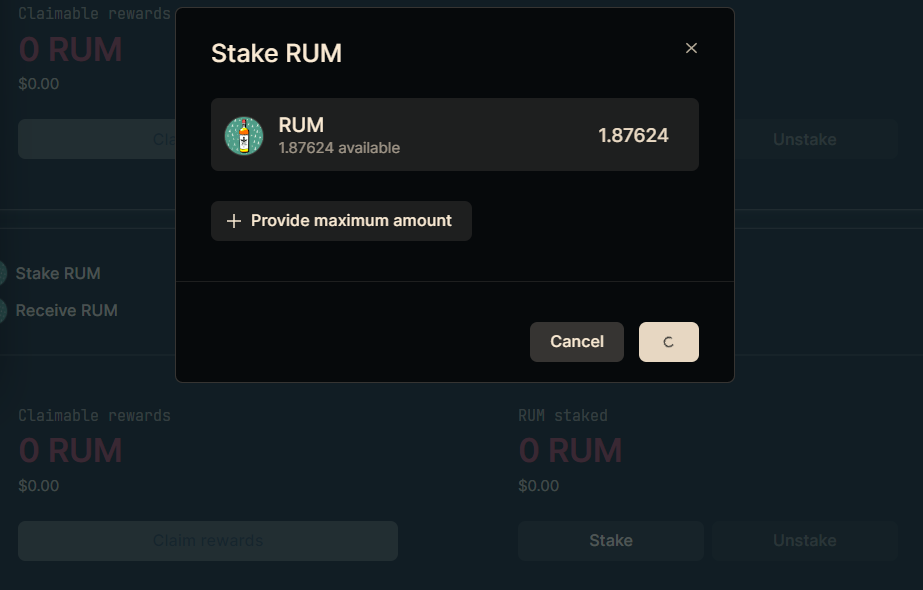Click the RUM token name in the dialog

pos(301,125)
